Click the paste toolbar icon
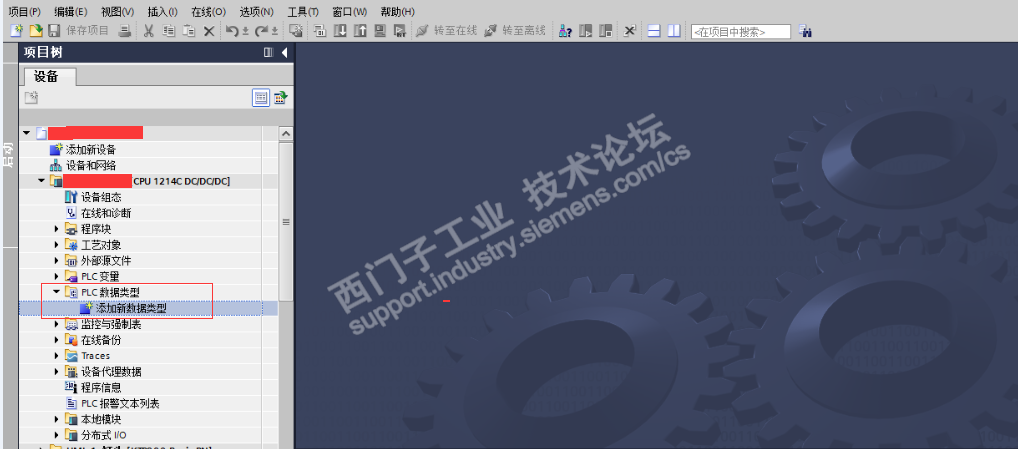1018x449 pixels. 189,30
